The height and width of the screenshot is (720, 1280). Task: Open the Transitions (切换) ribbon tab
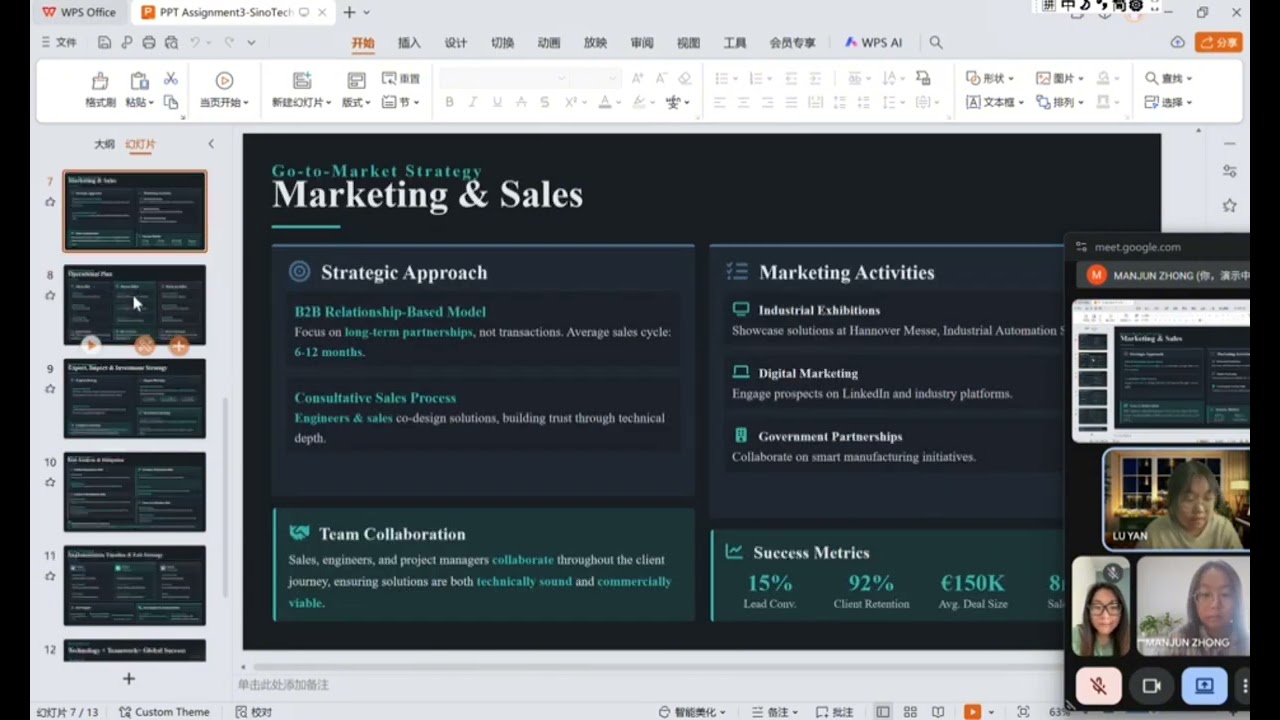[502, 43]
